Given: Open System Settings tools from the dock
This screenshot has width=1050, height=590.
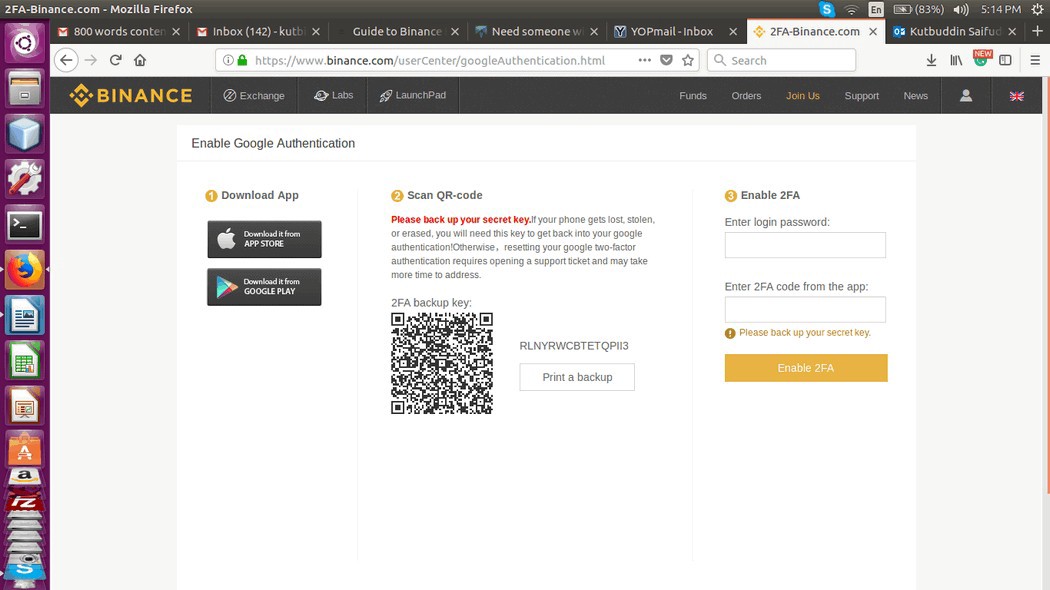Looking at the screenshot, I should coord(24,179).
